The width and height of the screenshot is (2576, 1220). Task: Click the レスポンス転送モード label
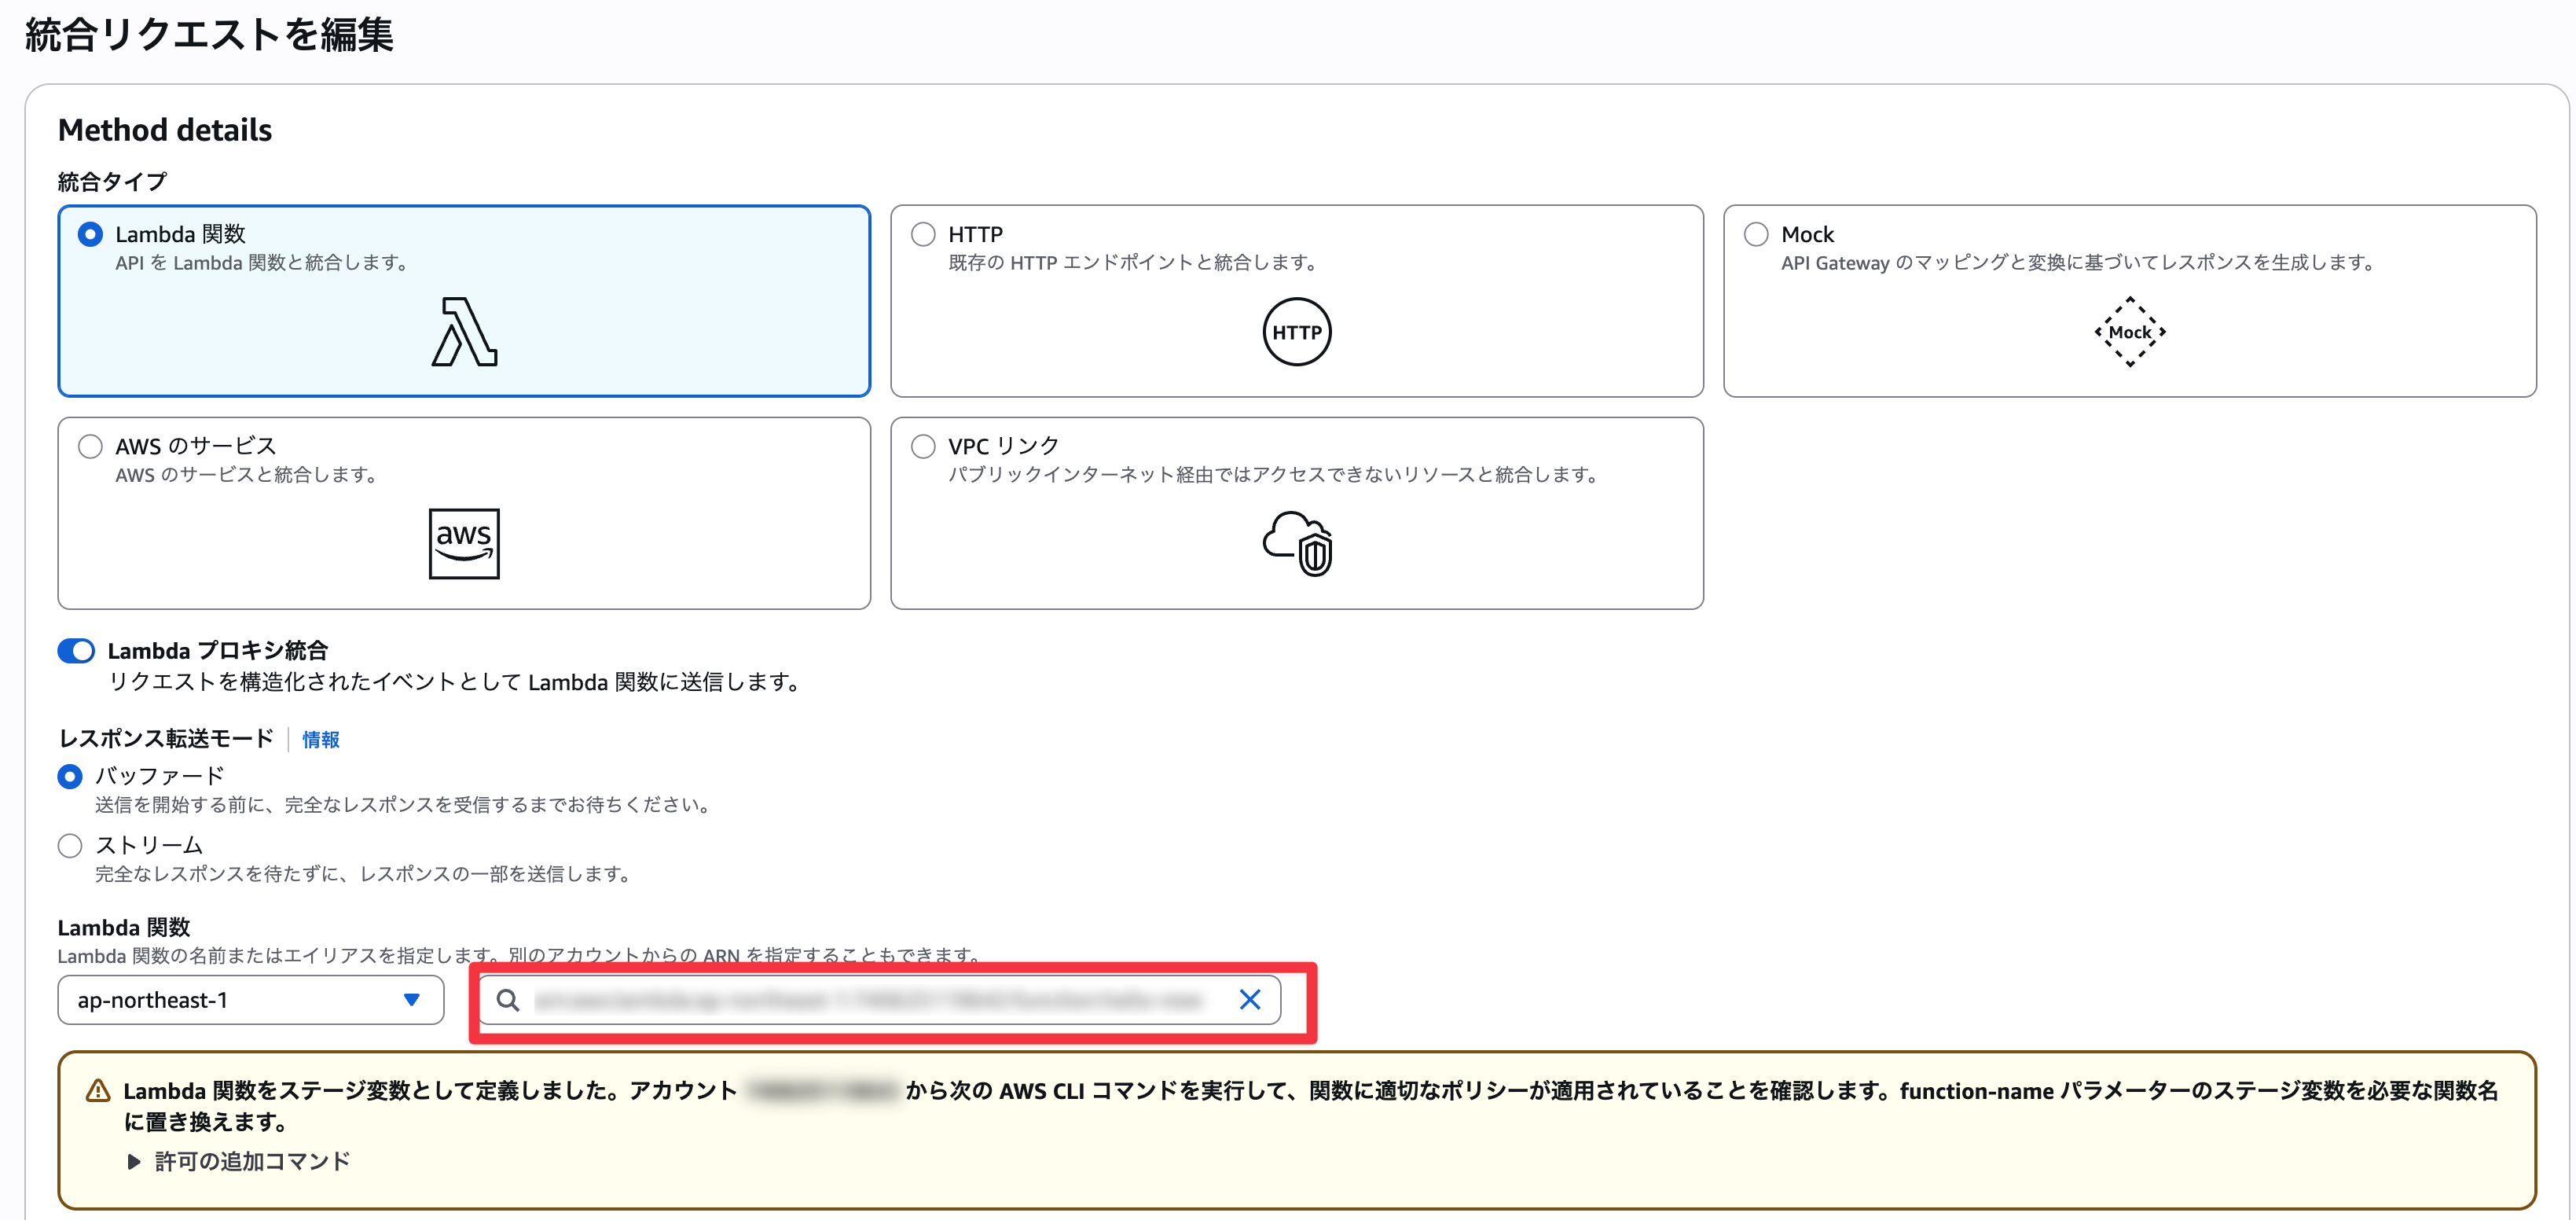click(166, 739)
